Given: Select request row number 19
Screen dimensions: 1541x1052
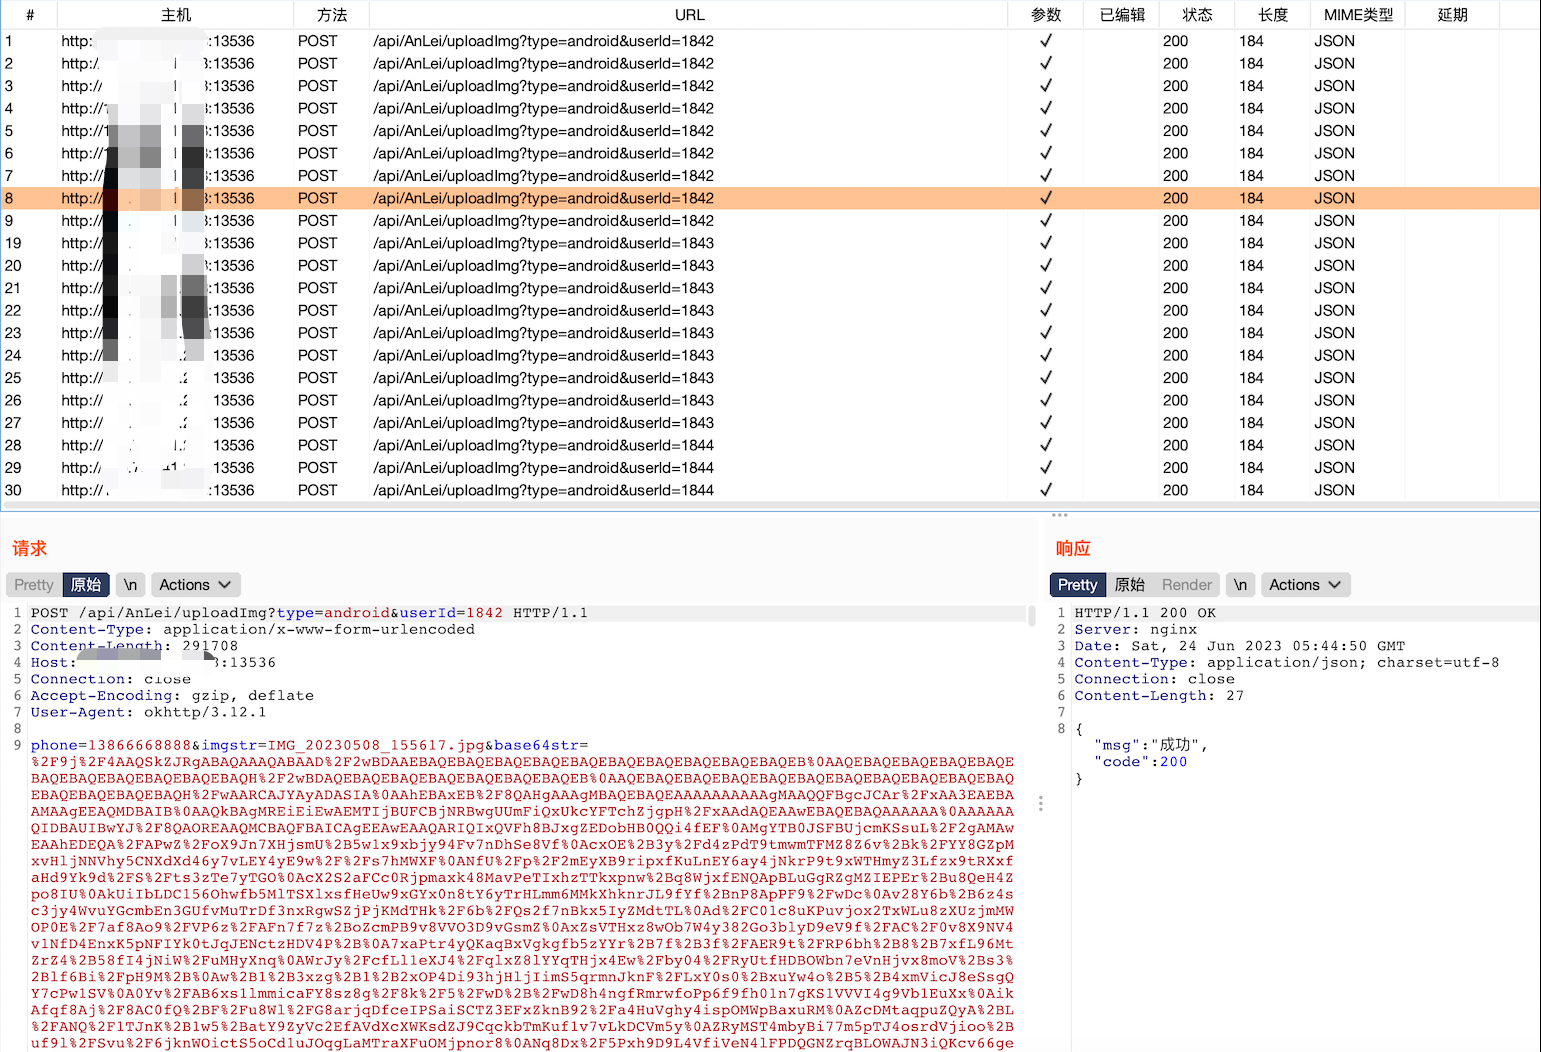Looking at the screenshot, I should click(770, 243).
